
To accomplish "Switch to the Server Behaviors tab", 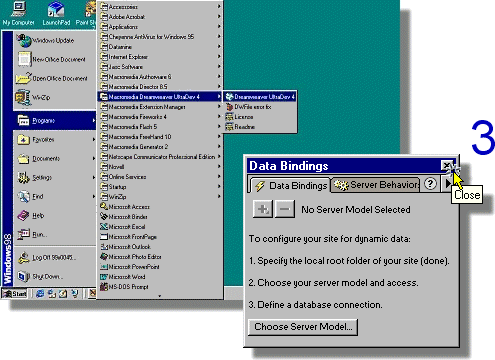I will coord(376,185).
